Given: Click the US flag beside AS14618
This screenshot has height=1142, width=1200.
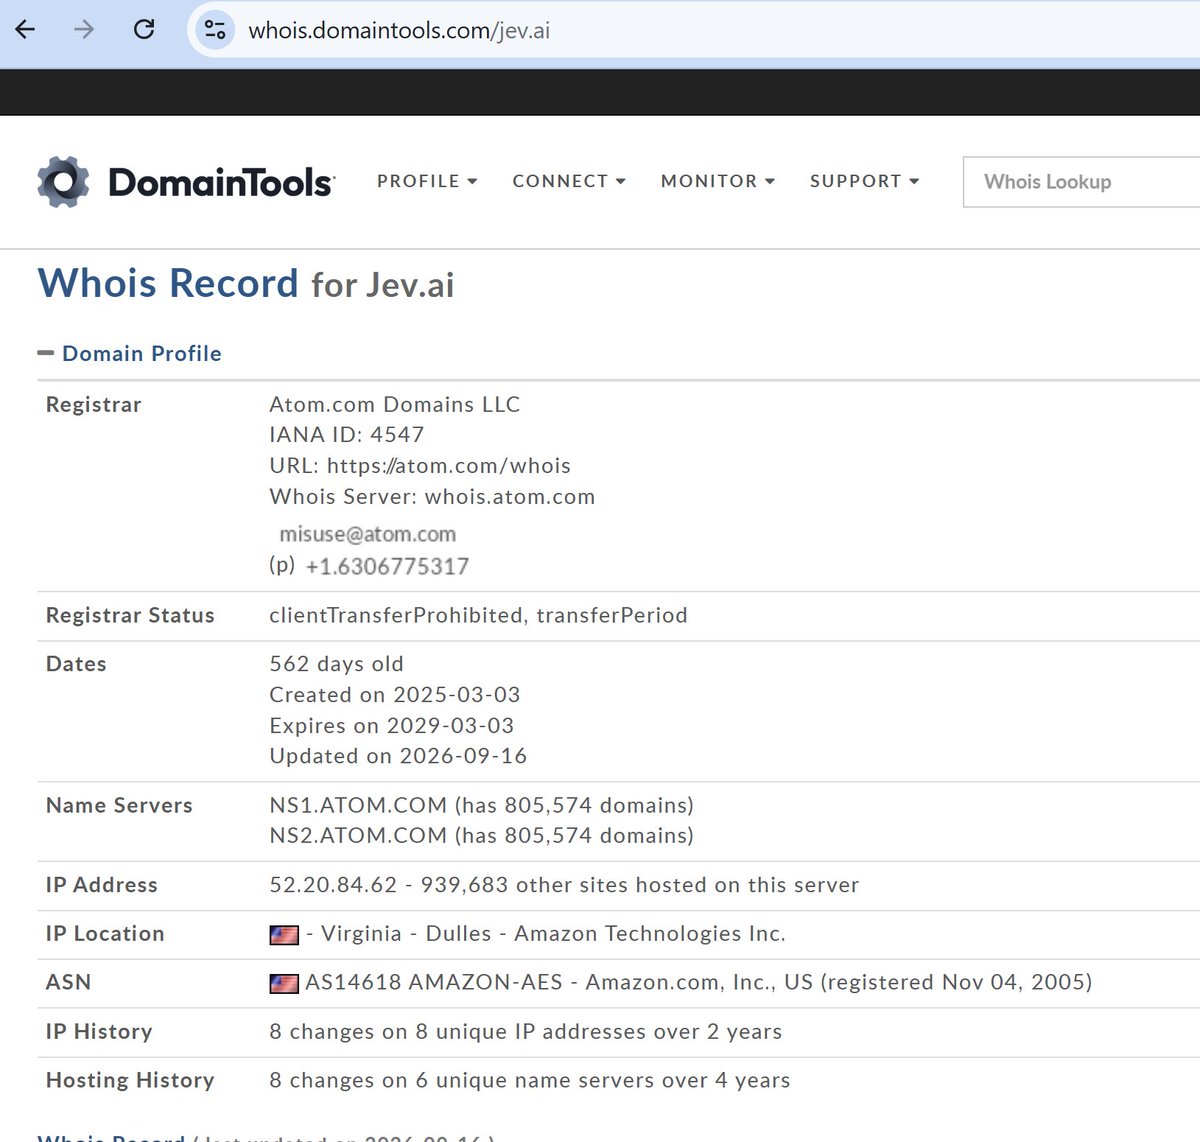Looking at the screenshot, I should tap(284, 984).
